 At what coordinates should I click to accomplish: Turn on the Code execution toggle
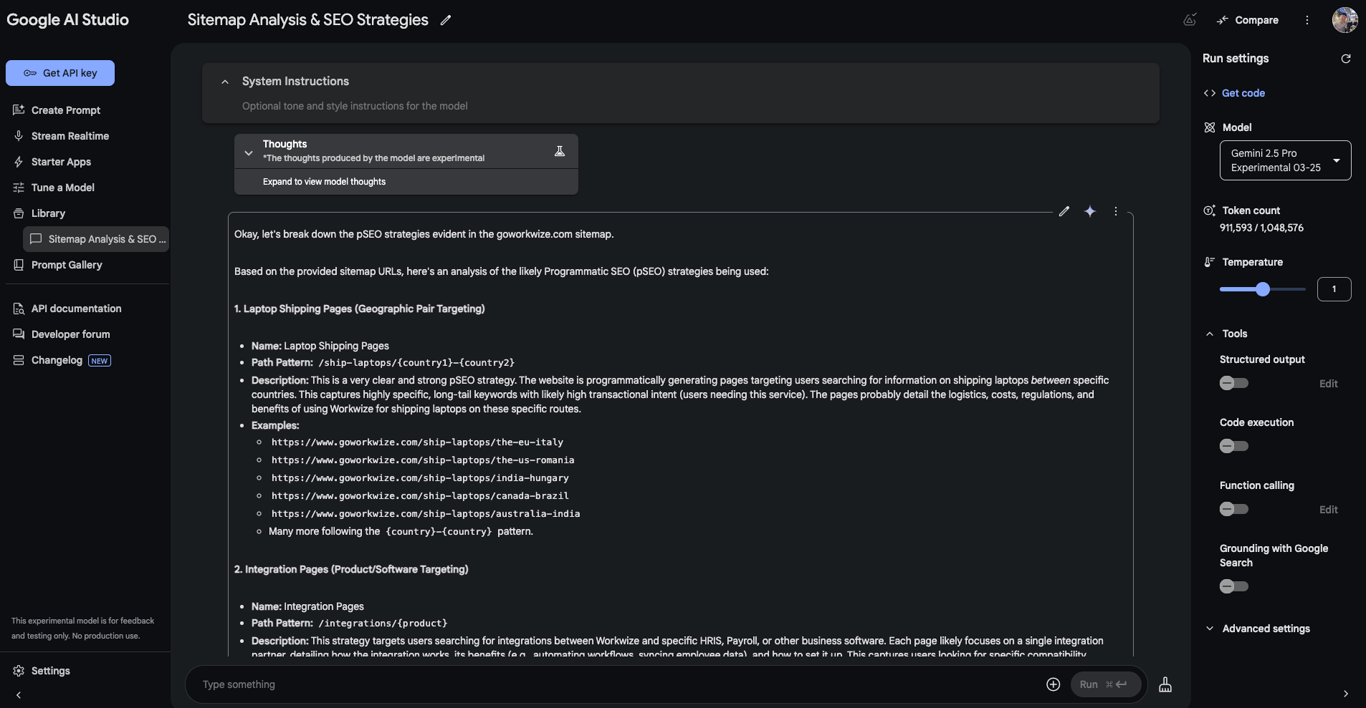click(1233, 446)
